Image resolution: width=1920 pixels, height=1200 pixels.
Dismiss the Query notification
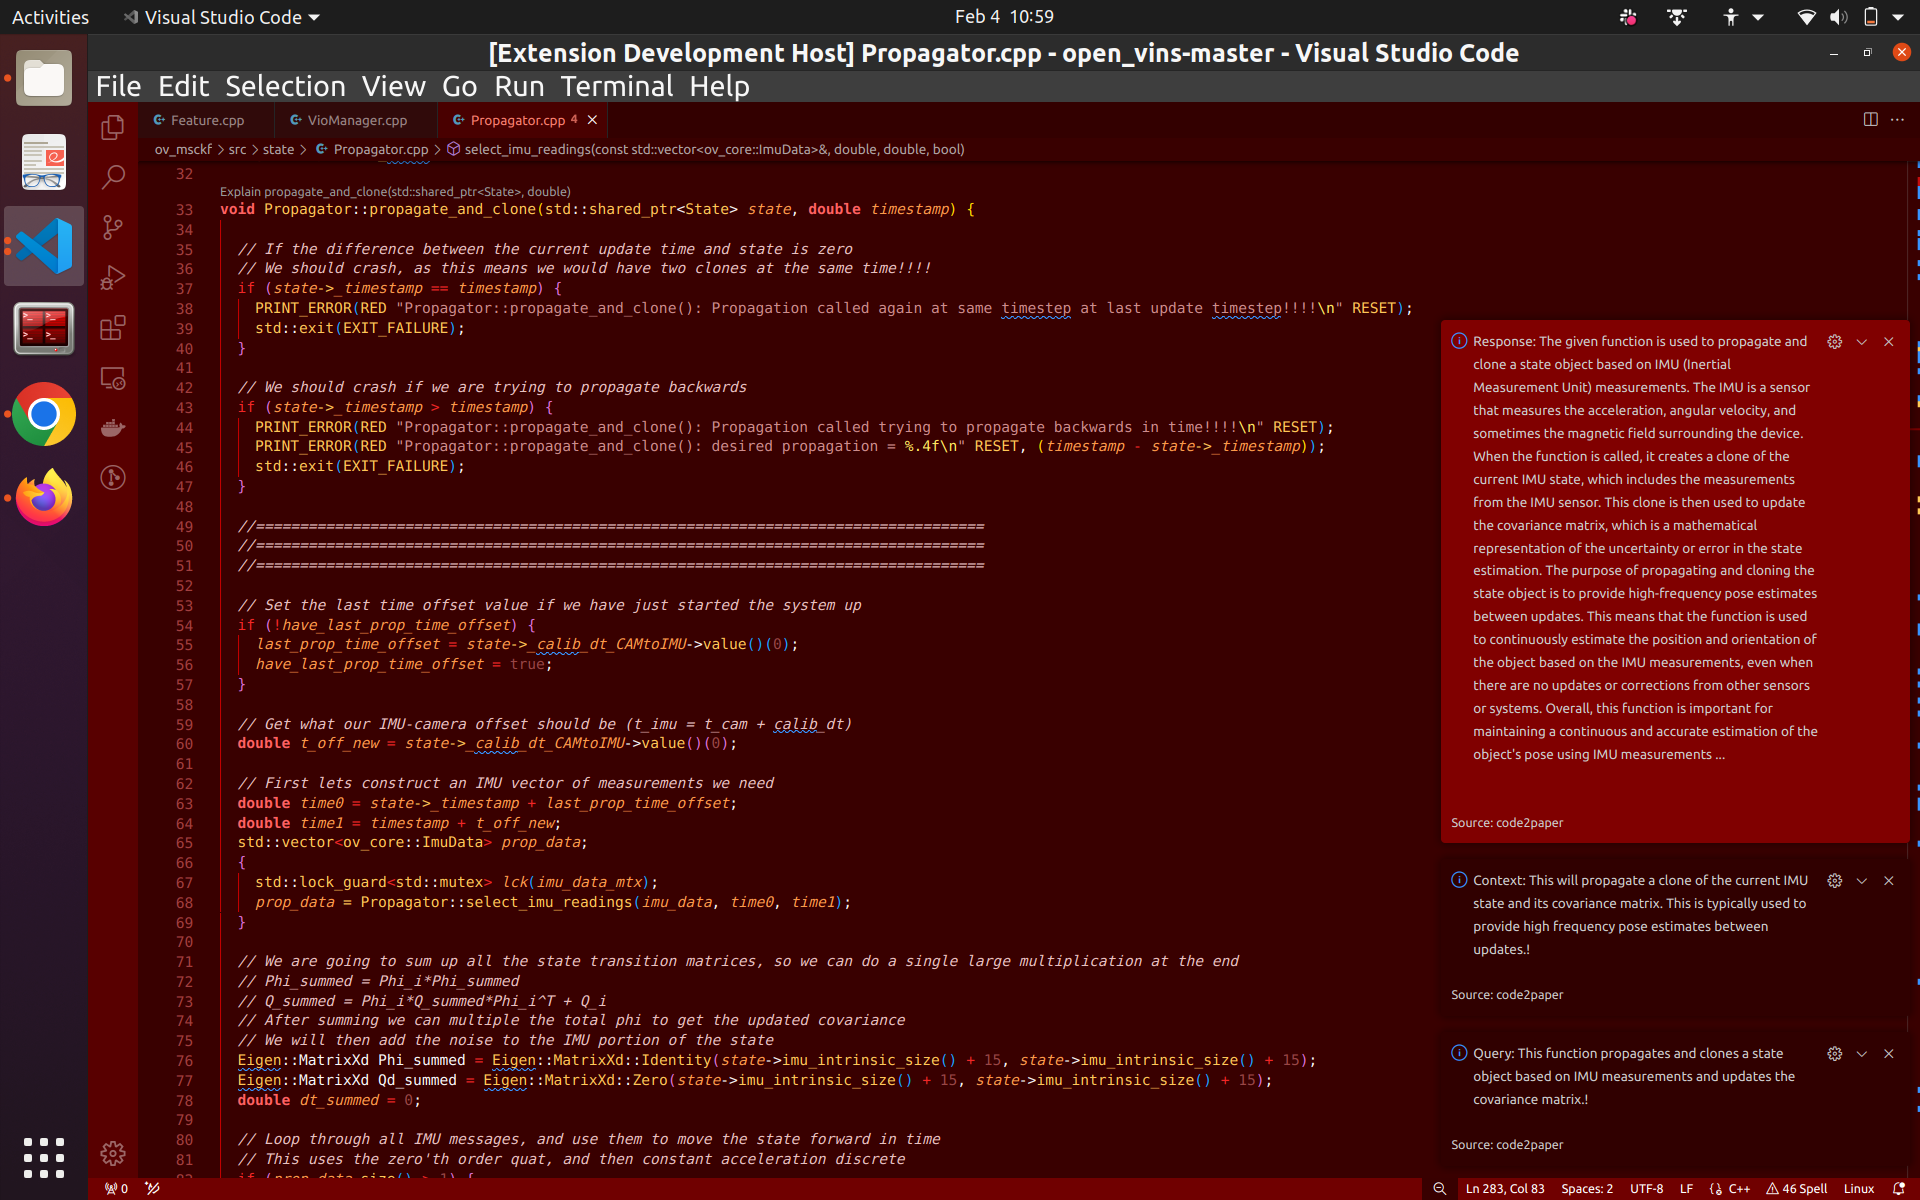(x=1888, y=1054)
